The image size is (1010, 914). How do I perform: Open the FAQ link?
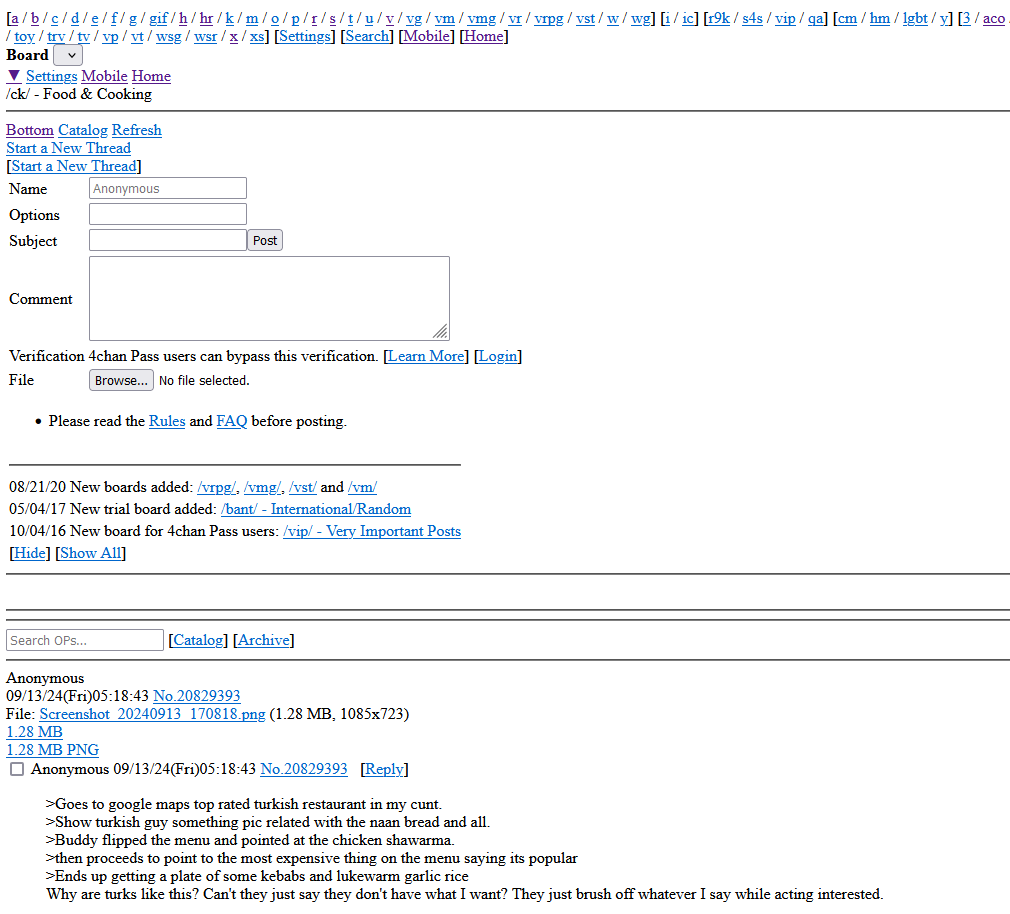pos(232,421)
